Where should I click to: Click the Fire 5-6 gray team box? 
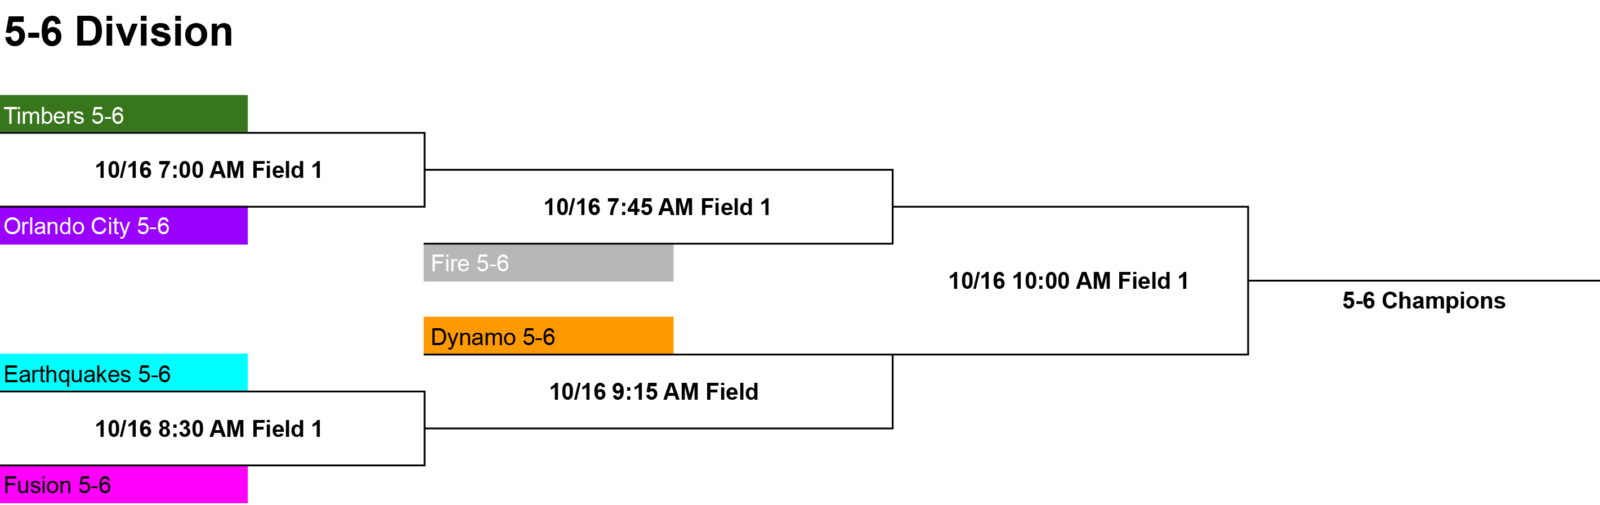pyautogui.click(x=548, y=263)
